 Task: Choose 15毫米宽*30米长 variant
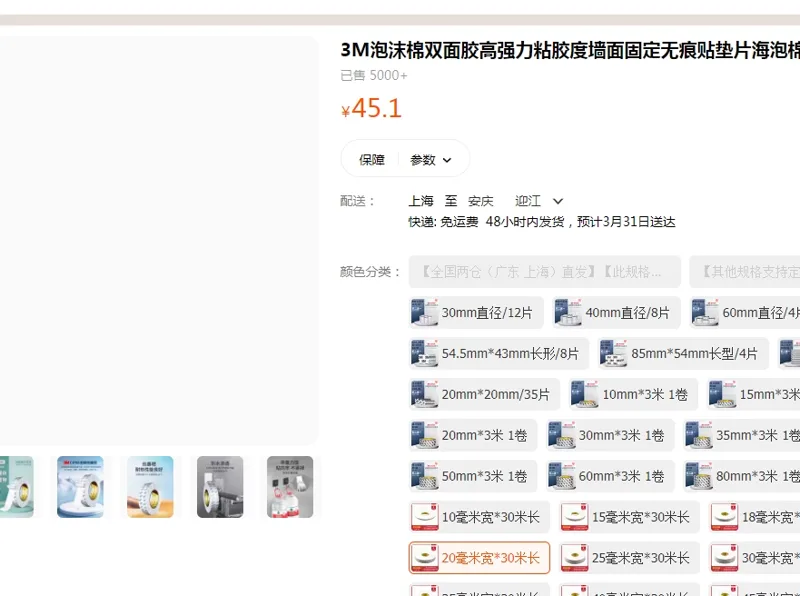click(629, 517)
